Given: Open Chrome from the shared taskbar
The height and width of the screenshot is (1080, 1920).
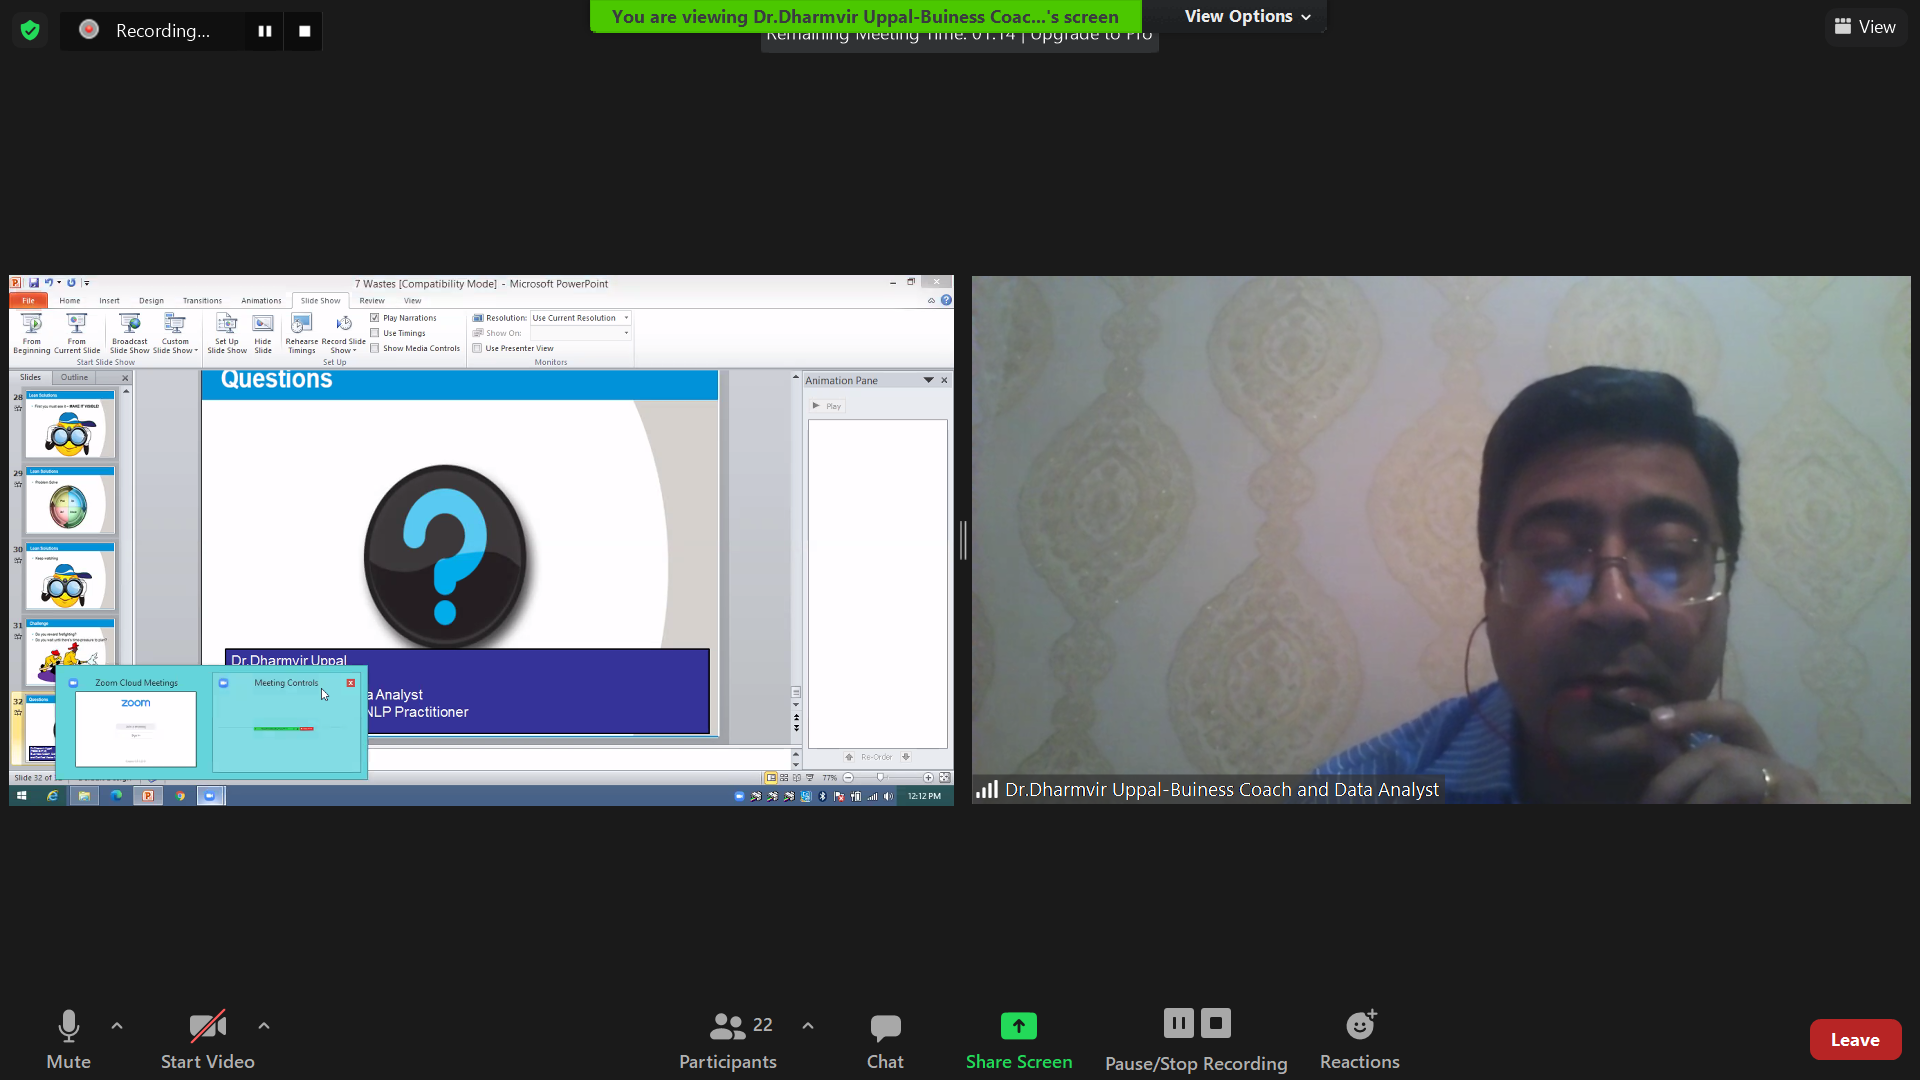Looking at the screenshot, I should pyautogui.click(x=180, y=796).
